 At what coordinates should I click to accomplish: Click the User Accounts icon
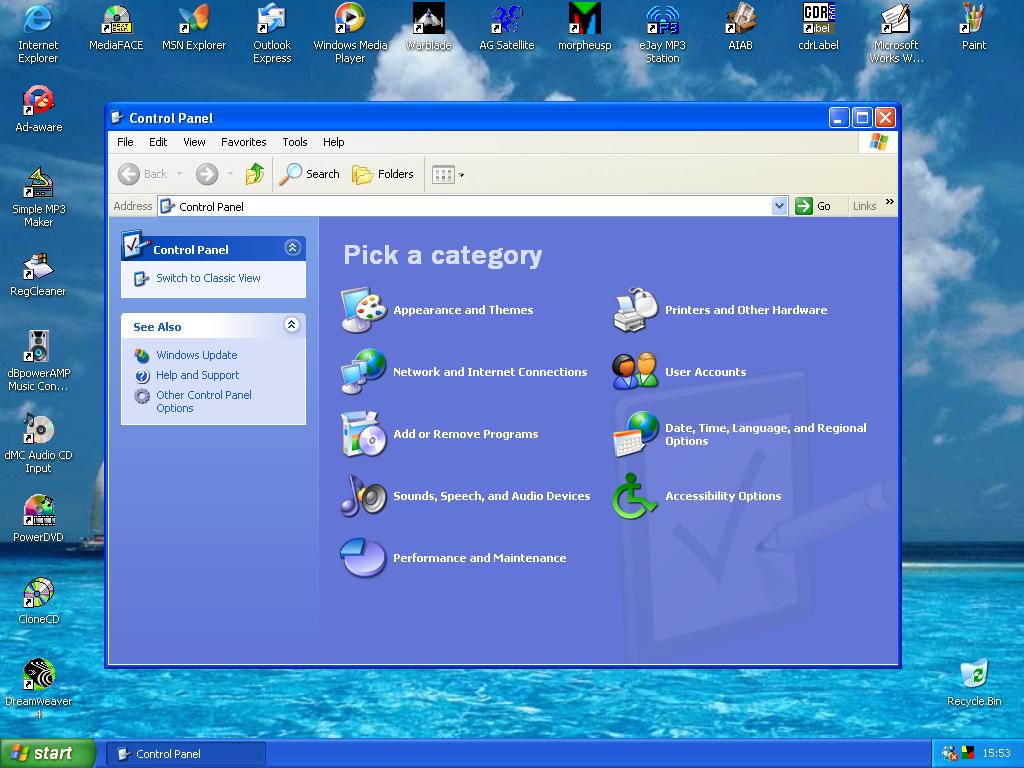coord(635,372)
